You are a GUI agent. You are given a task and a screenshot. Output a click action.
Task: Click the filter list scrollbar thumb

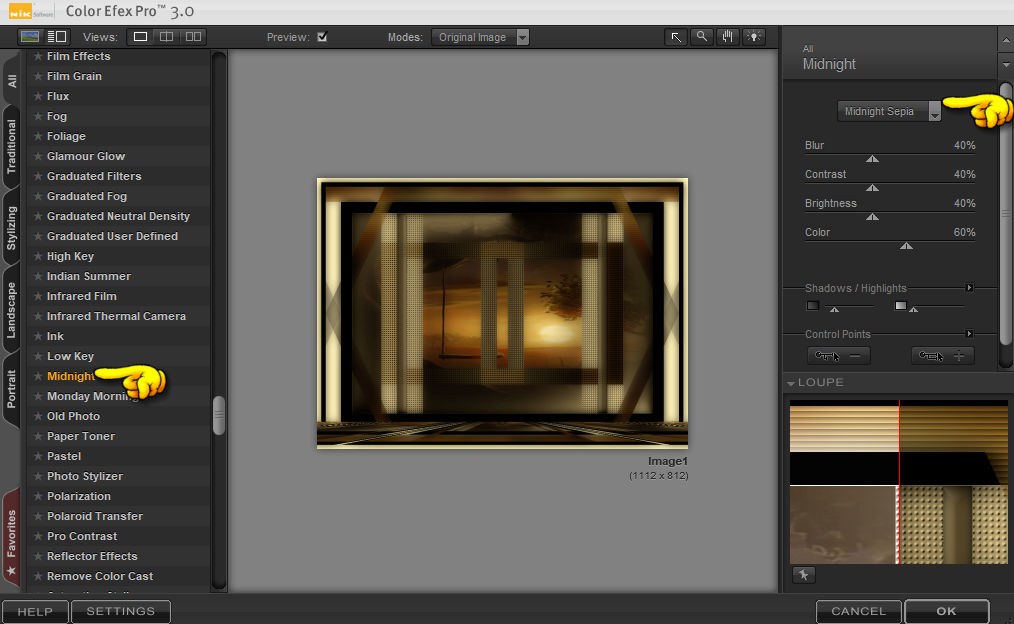[219, 415]
